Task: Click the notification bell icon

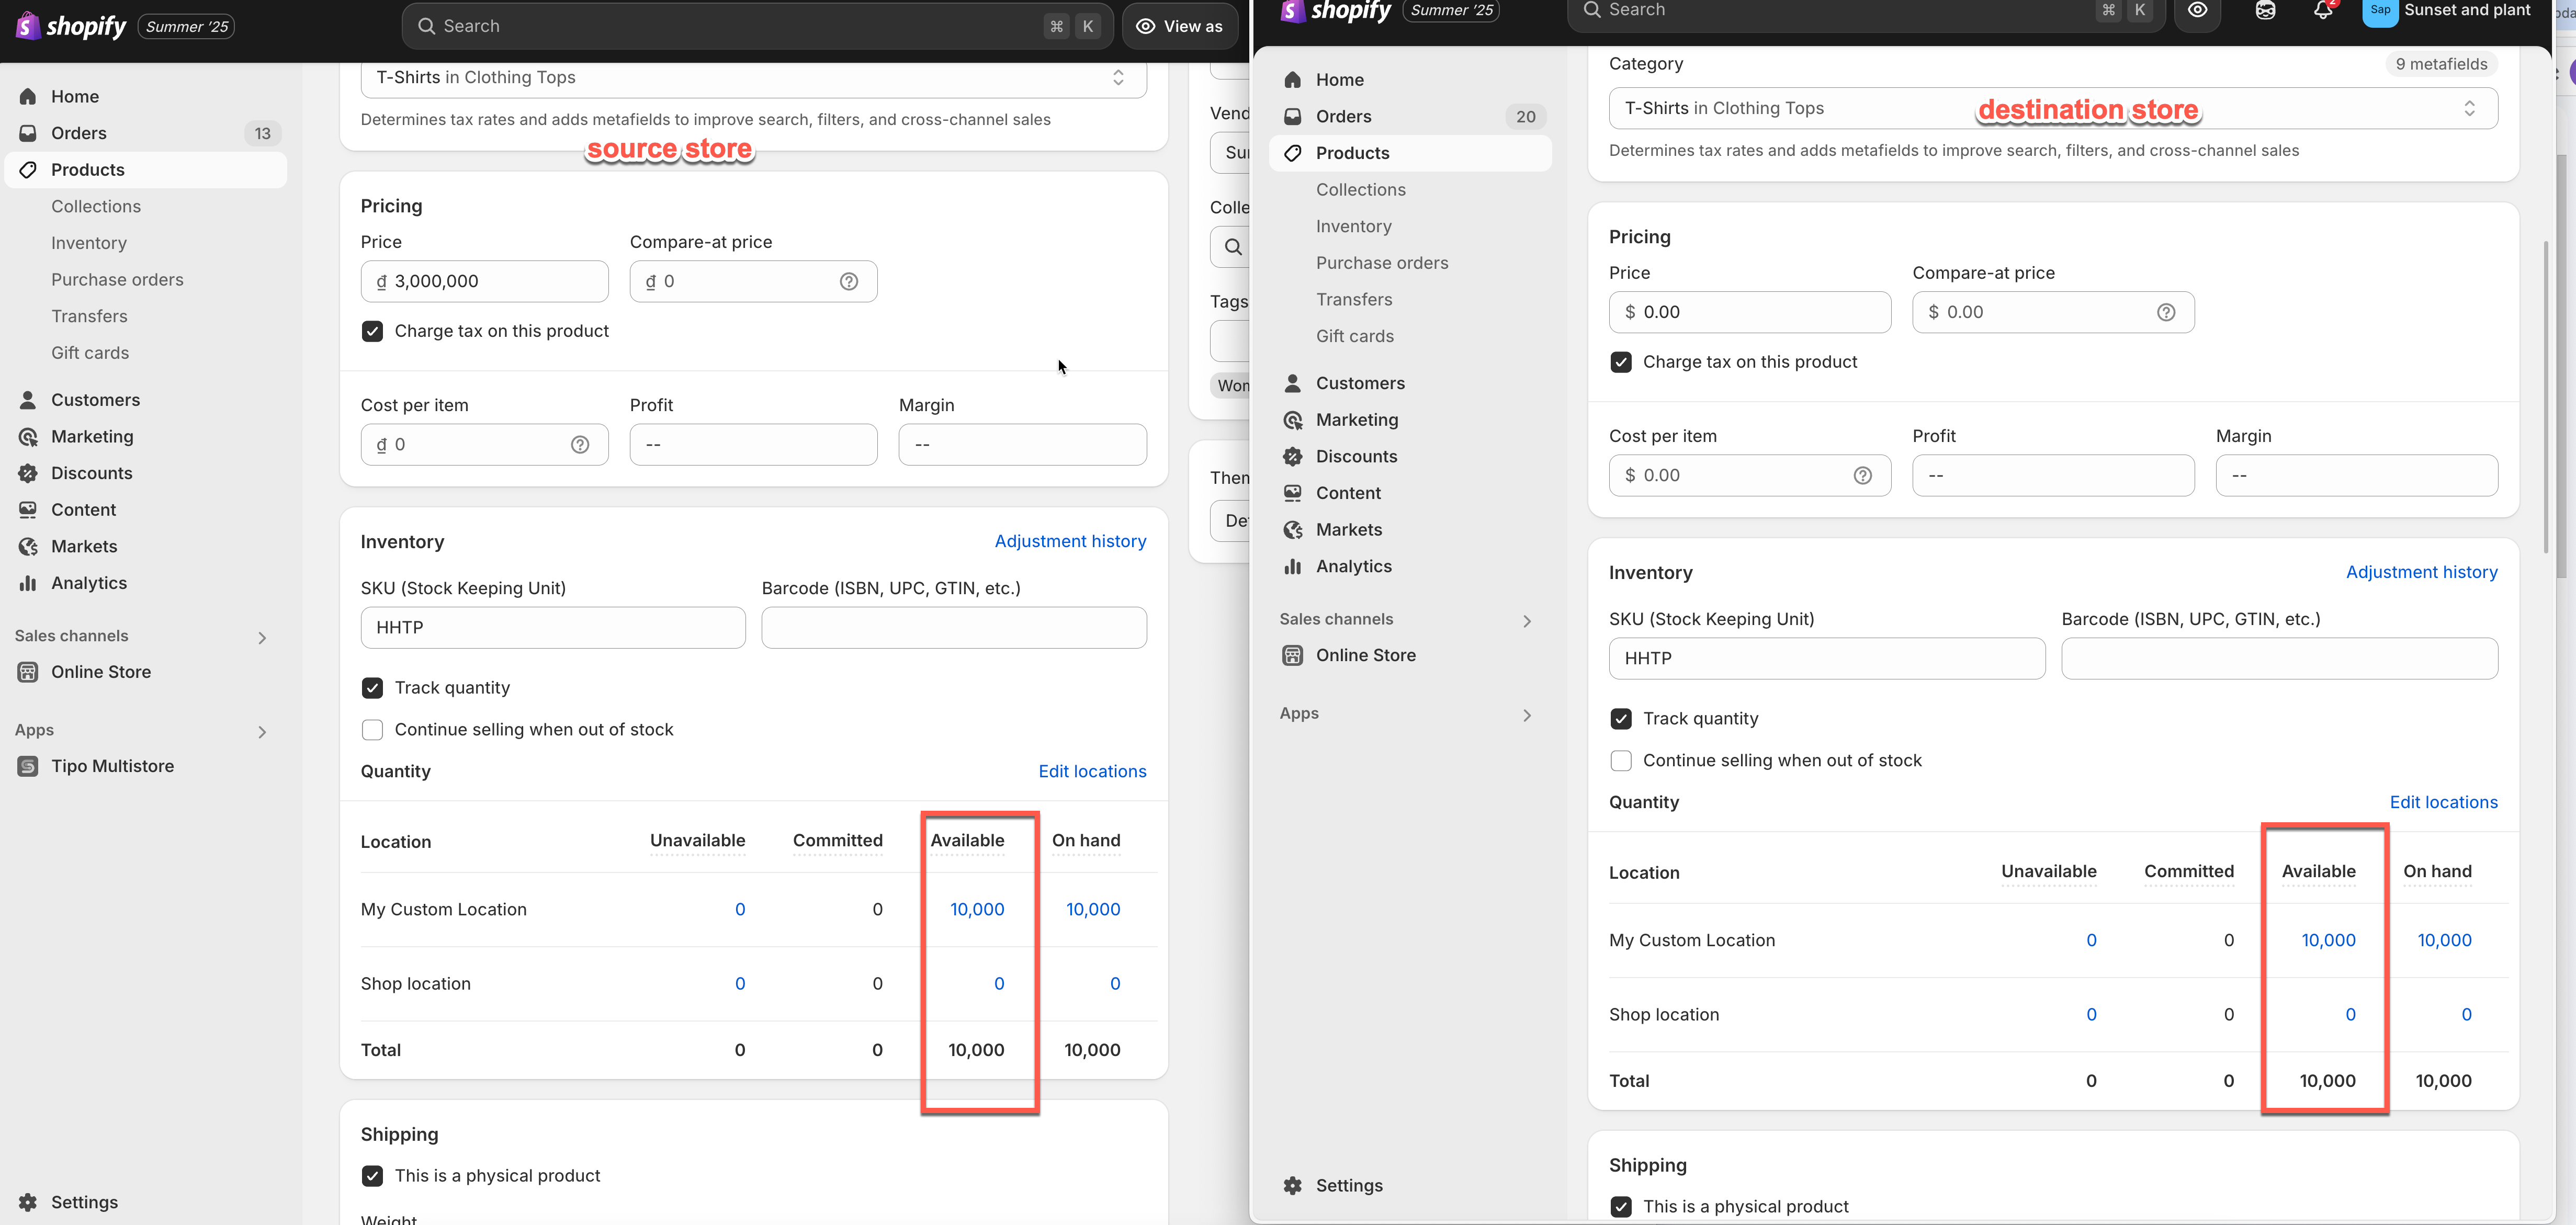Action: [2322, 11]
